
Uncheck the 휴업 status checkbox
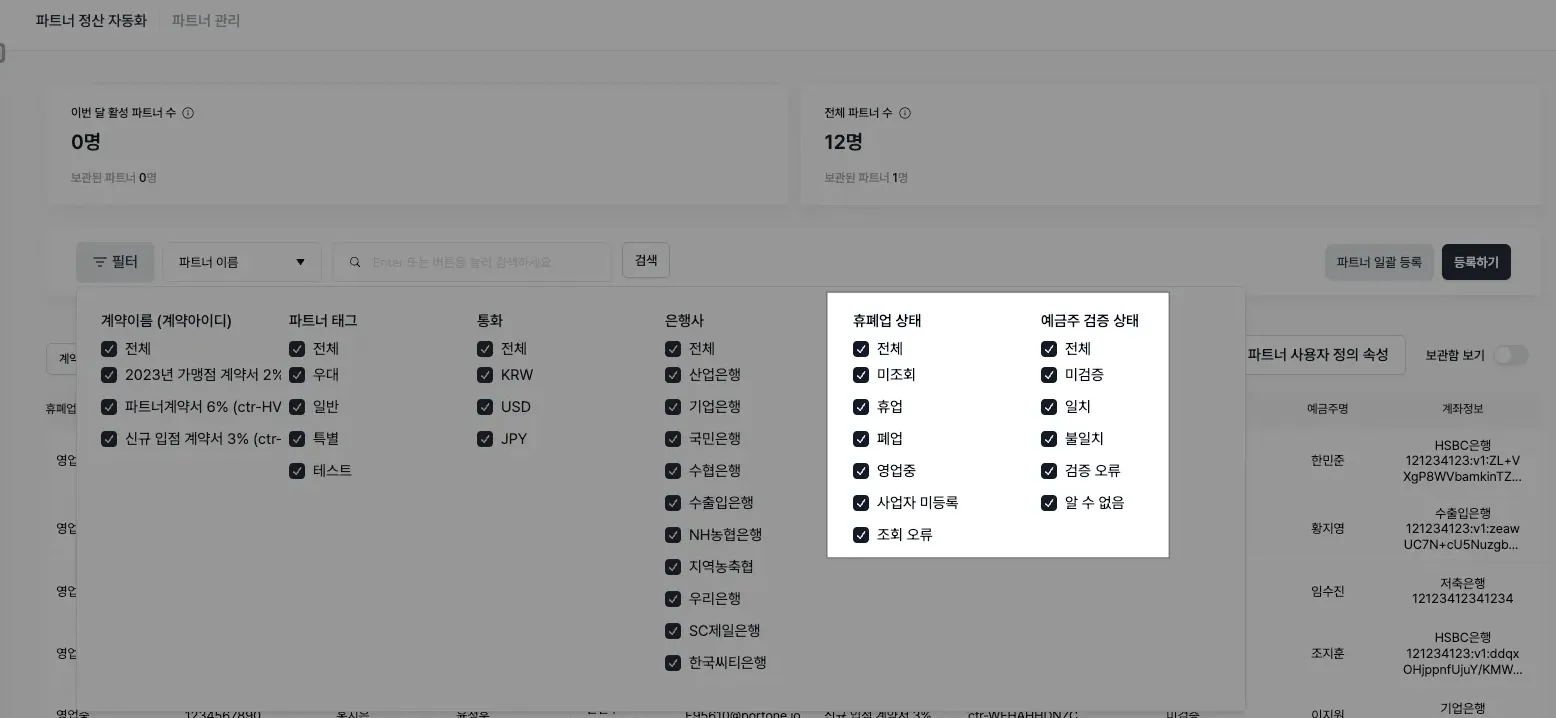coord(861,407)
